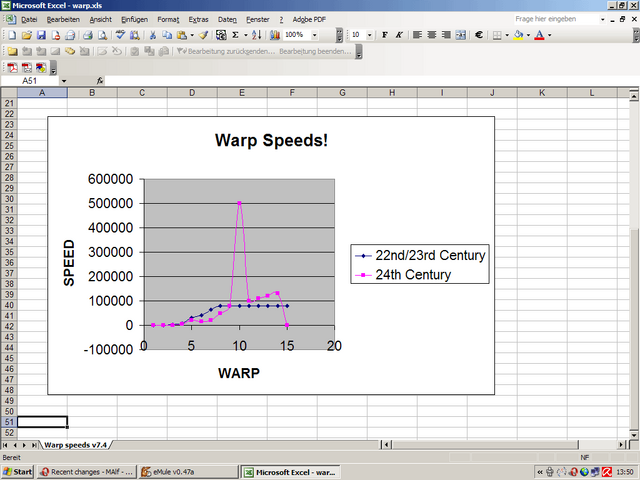This screenshot has width=640, height=480.
Task: Open the Bearbeiten menu
Action: [x=63, y=19]
